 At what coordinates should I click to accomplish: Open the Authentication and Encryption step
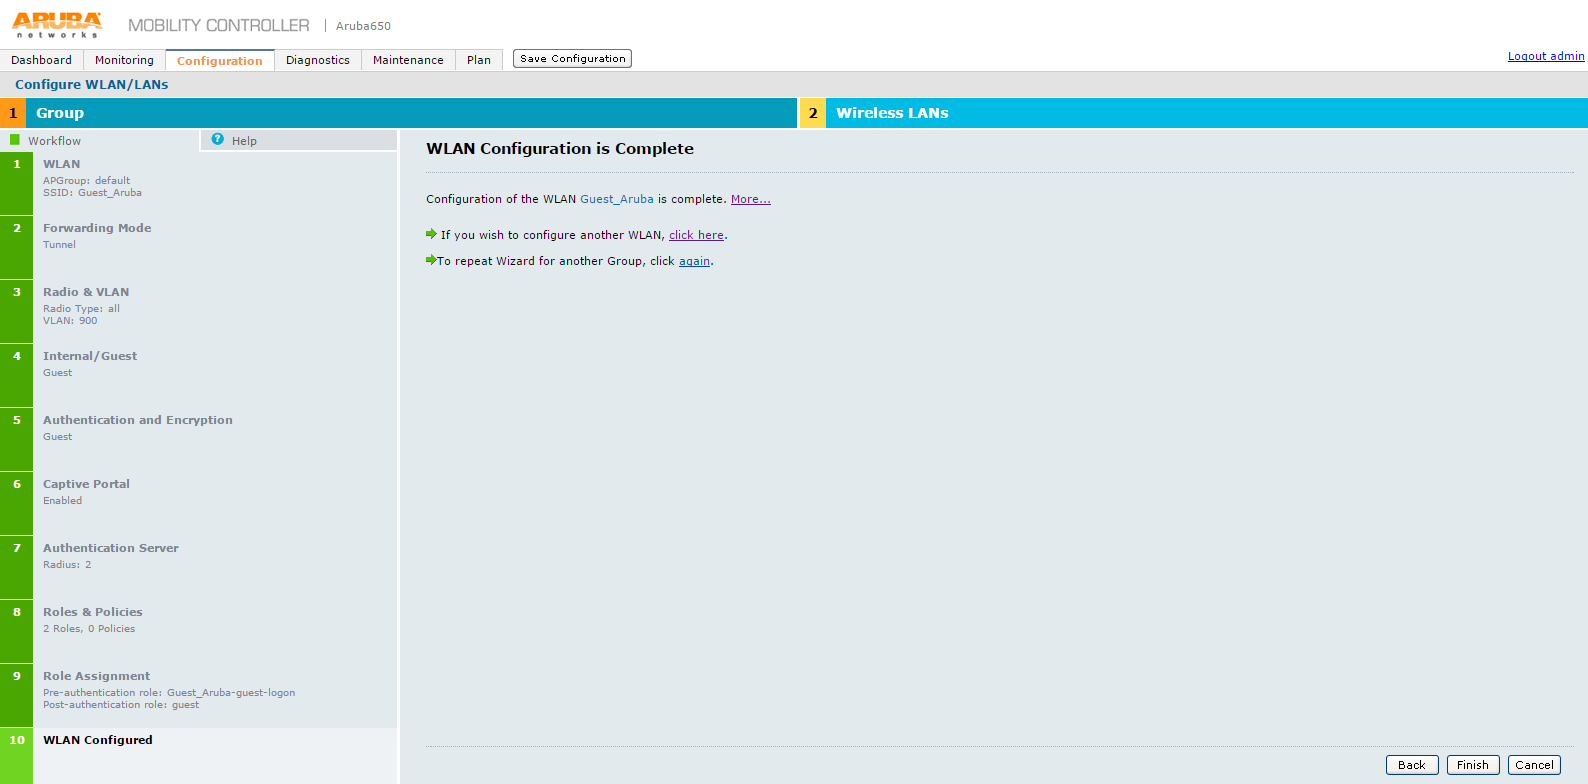pos(199,439)
